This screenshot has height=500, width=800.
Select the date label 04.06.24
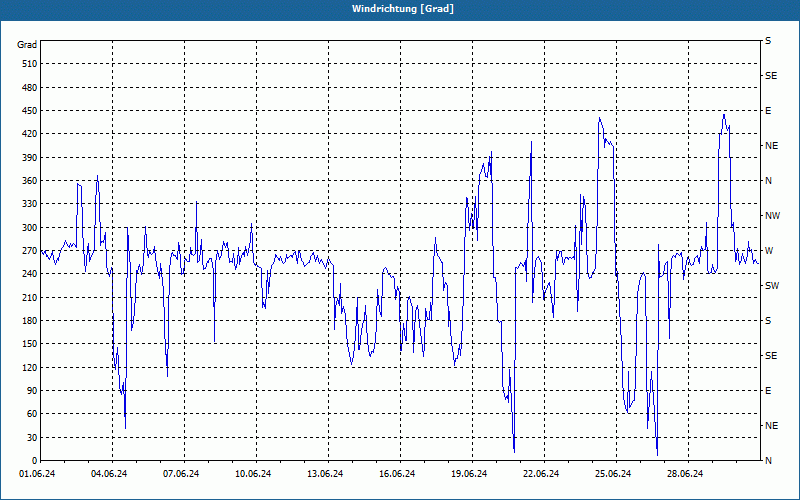109,474
